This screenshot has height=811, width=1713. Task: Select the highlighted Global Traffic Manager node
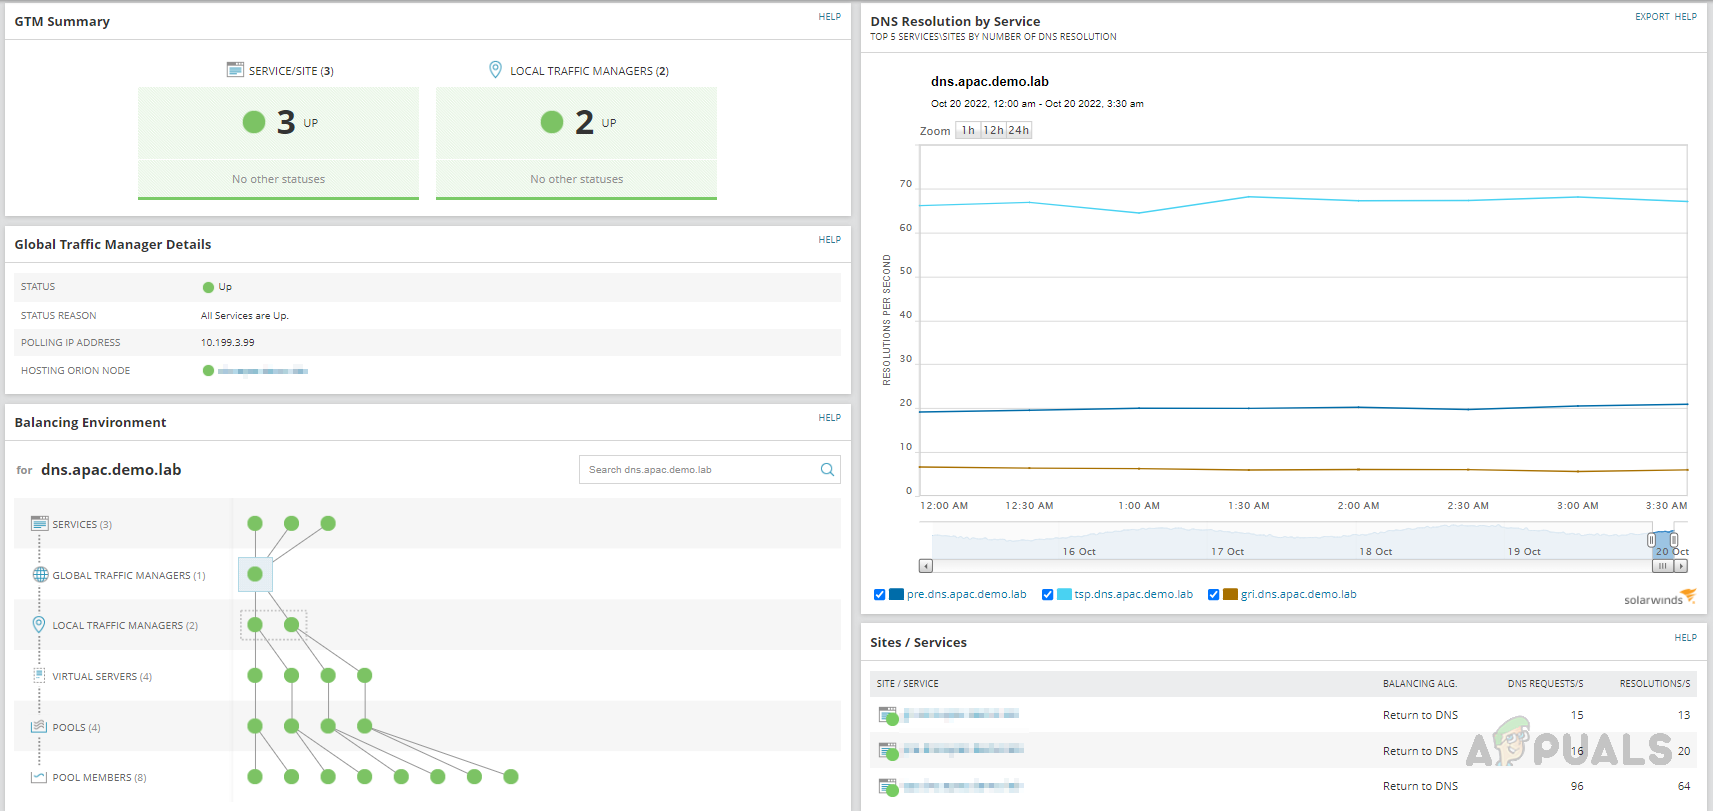[x=255, y=574]
